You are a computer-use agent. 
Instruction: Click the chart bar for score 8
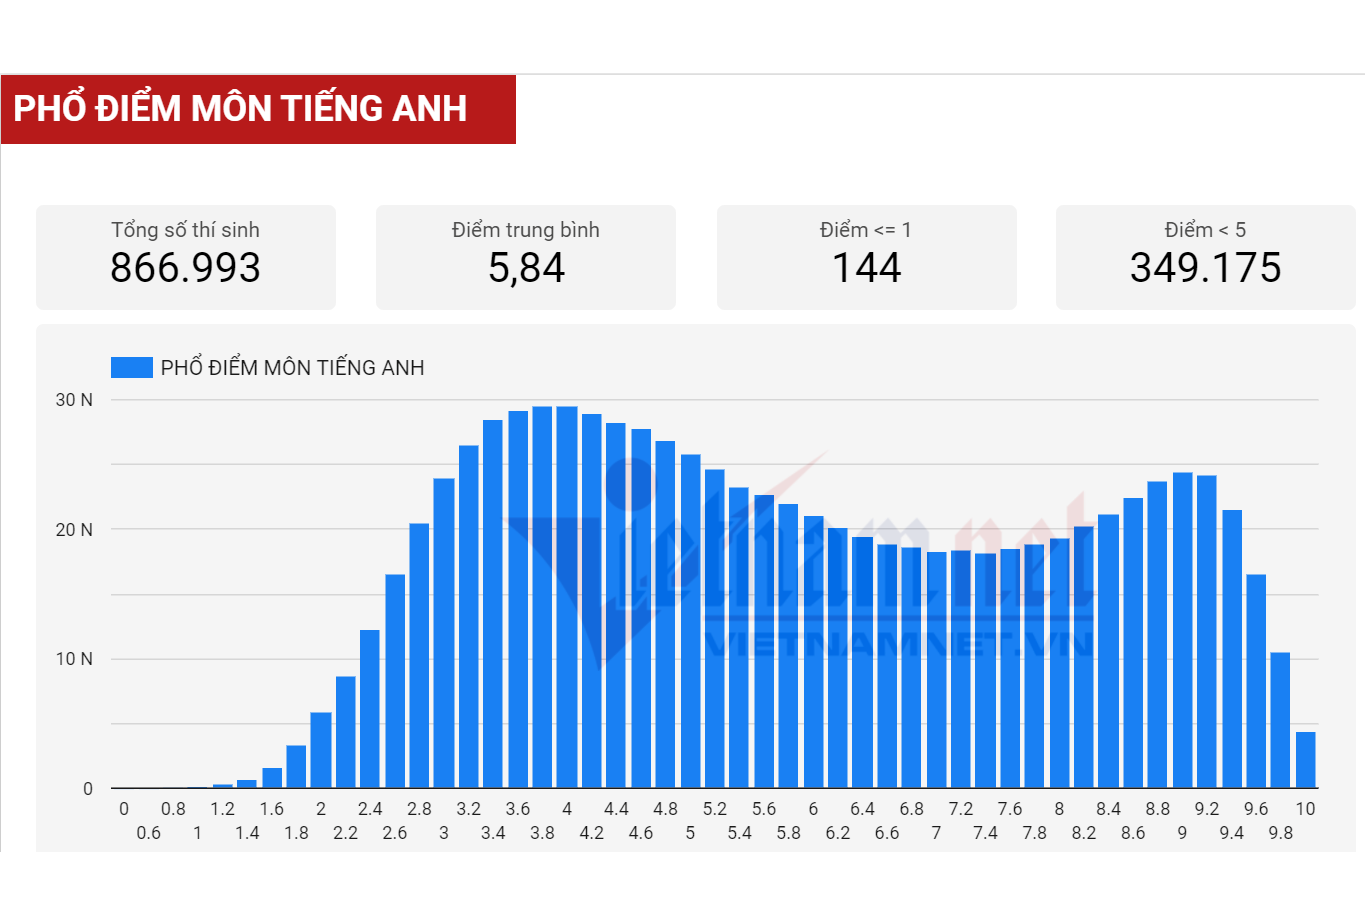click(x=1059, y=663)
